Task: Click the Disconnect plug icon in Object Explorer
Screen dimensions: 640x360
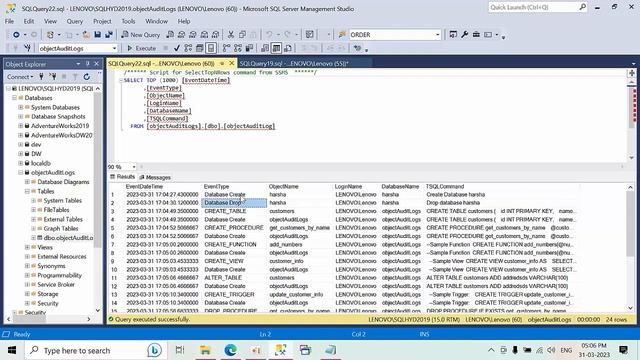Action: 53,76
